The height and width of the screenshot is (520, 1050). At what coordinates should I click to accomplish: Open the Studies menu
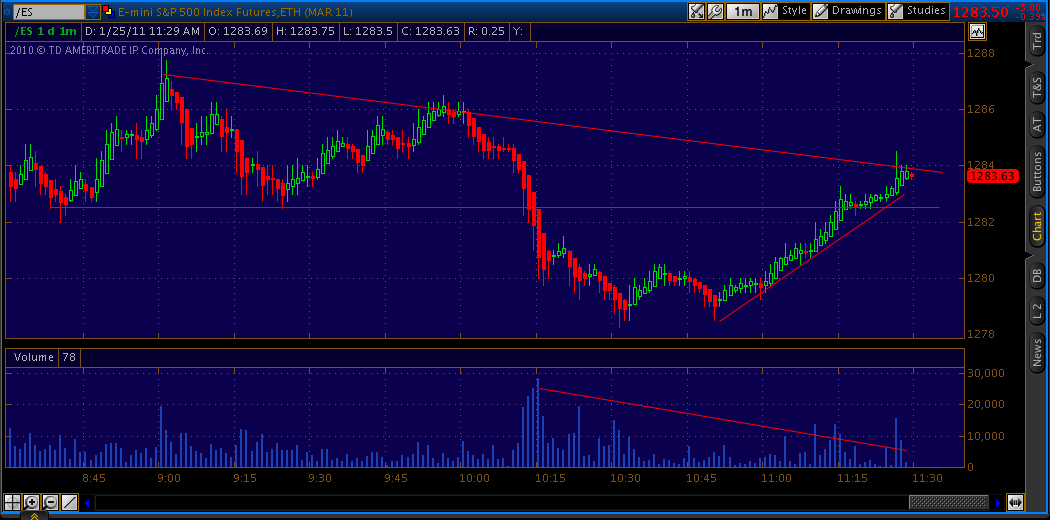[x=917, y=11]
